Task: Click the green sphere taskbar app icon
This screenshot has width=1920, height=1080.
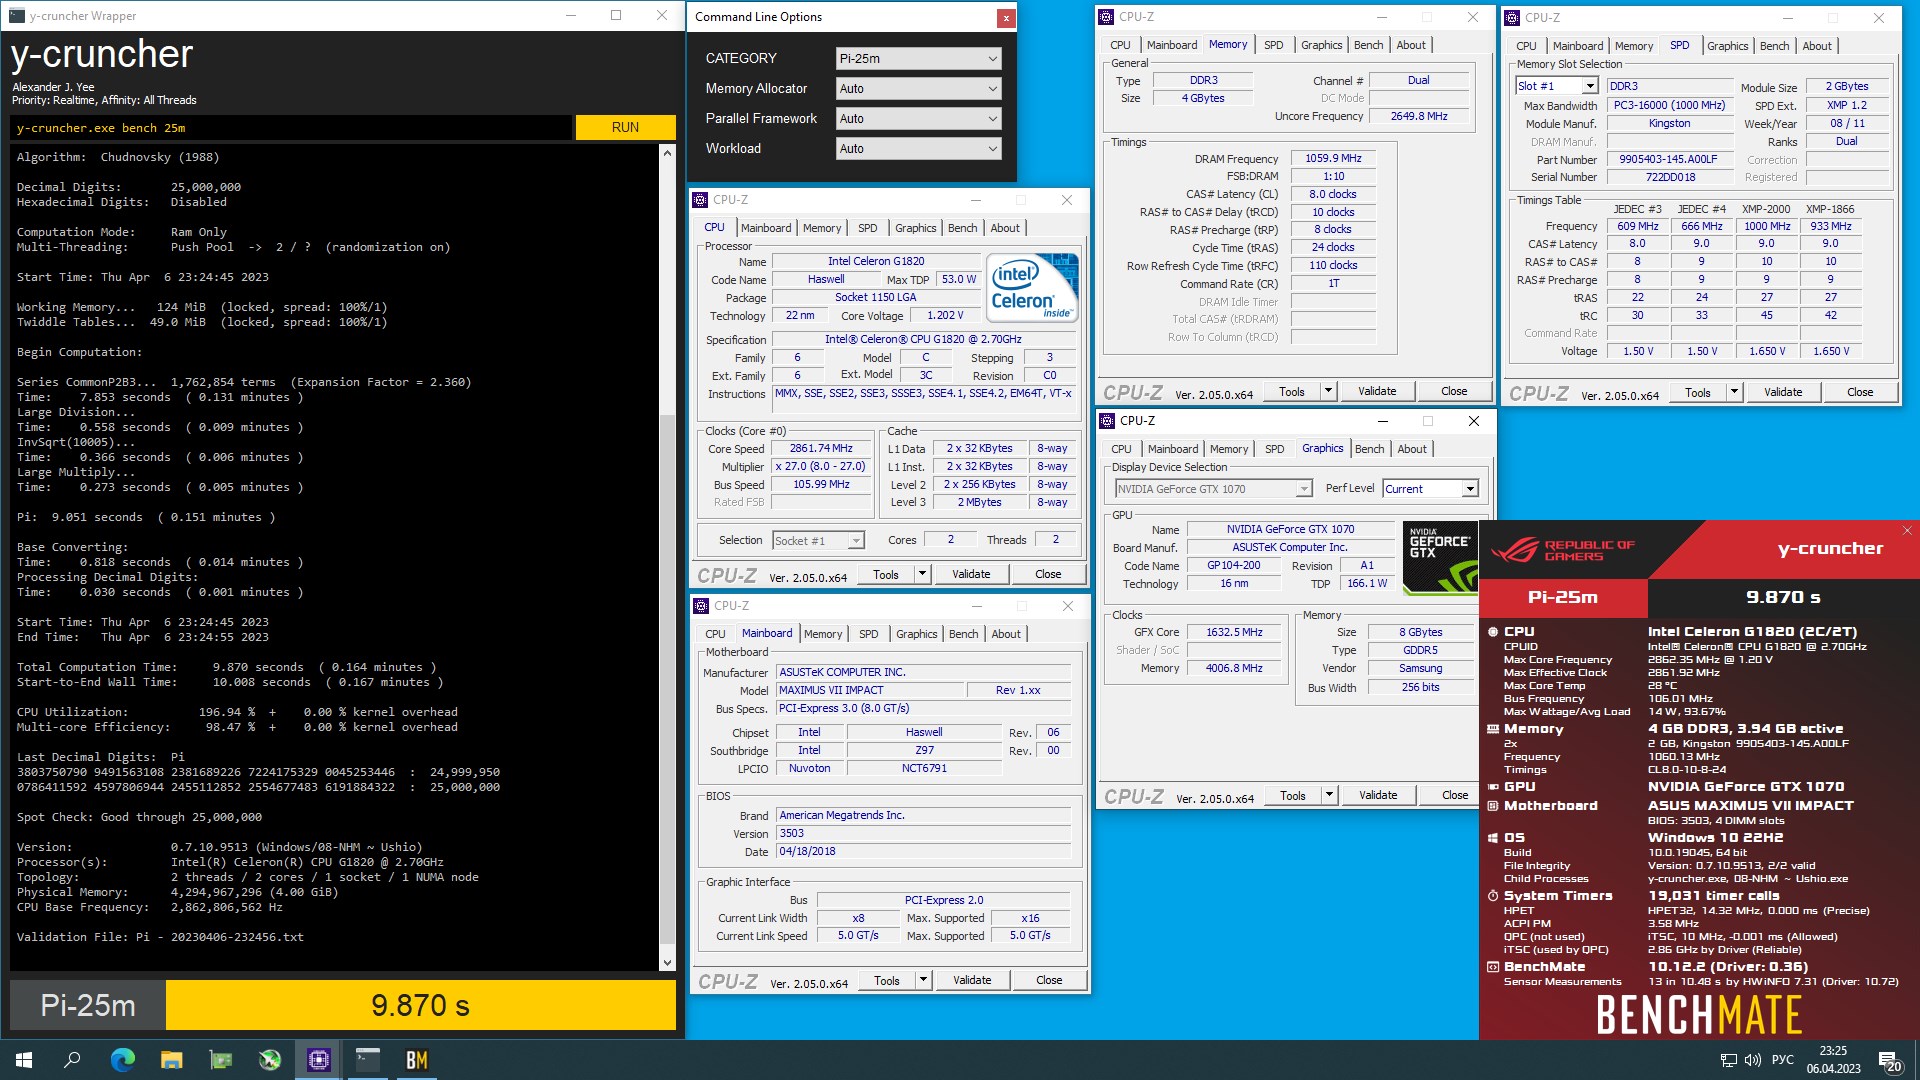Action: click(269, 1060)
